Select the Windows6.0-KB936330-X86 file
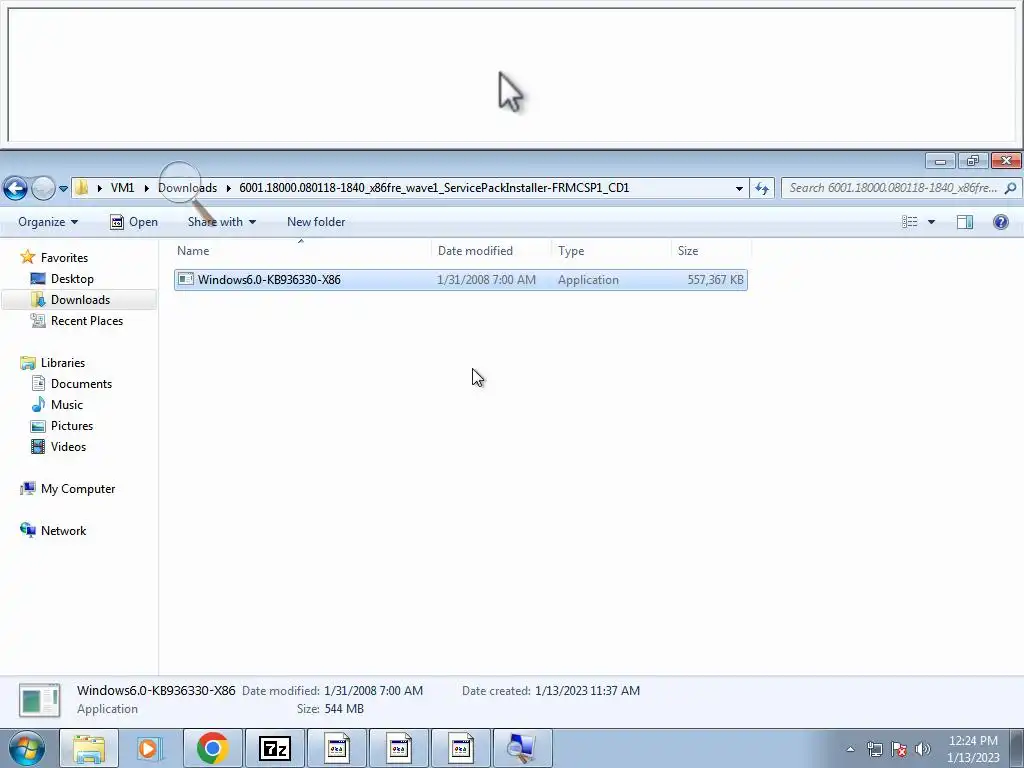 click(461, 280)
